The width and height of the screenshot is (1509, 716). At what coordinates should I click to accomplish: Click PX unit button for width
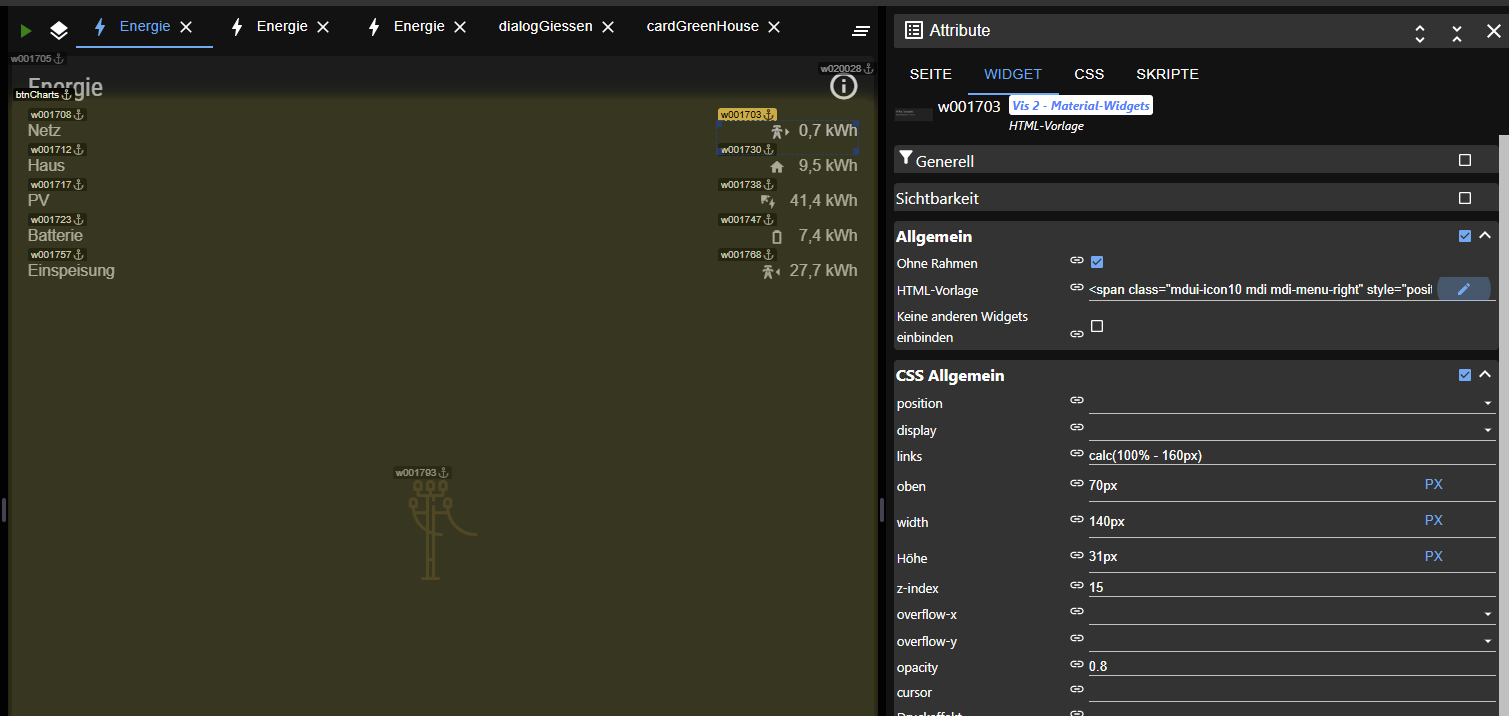click(1433, 520)
